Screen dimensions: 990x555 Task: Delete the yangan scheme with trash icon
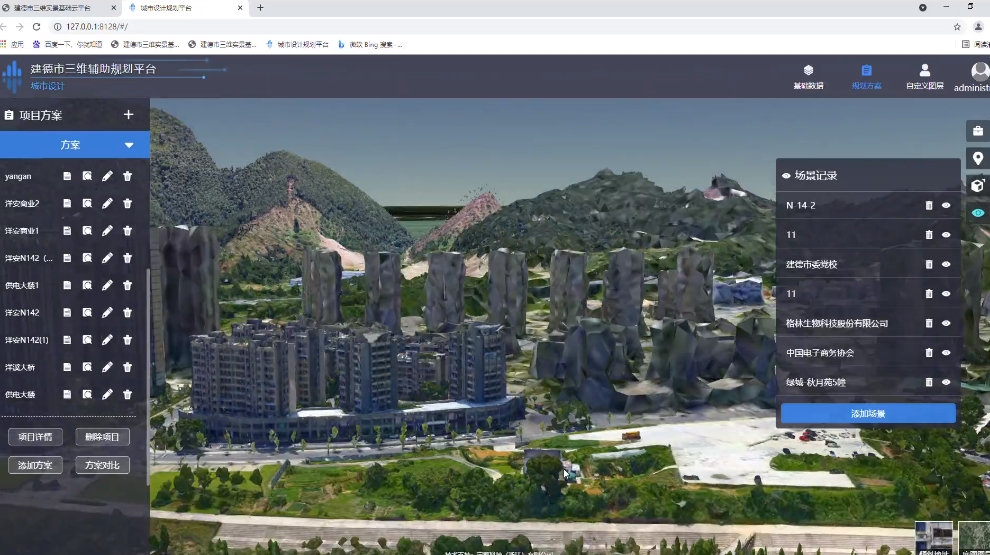click(128, 176)
